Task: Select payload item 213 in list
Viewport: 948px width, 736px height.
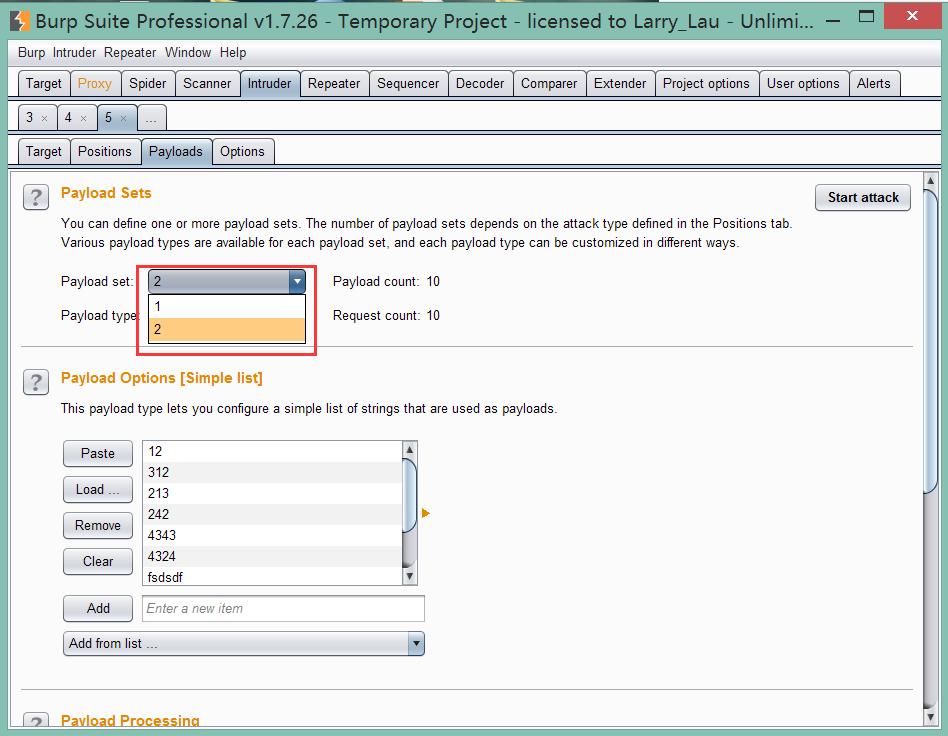Action: (x=273, y=493)
